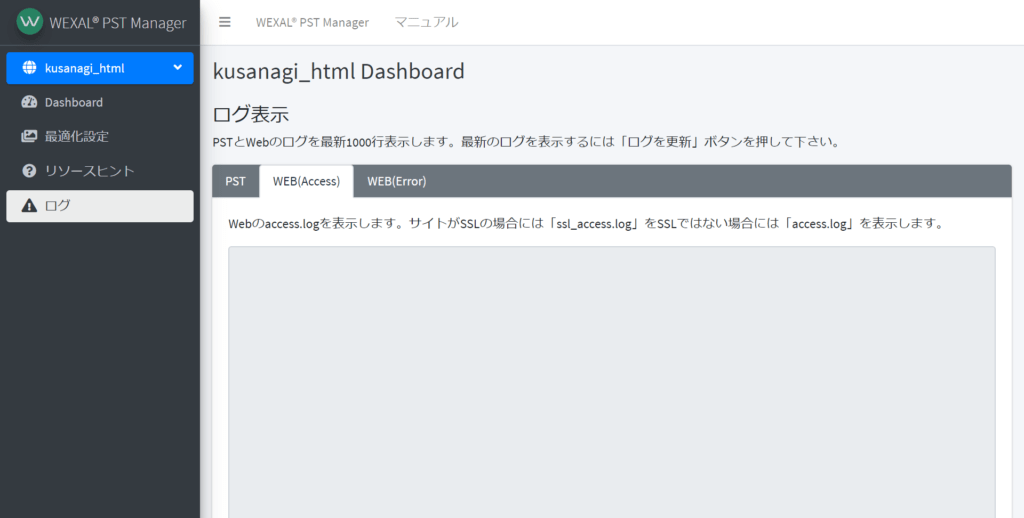Click inside the access log text area

tap(611, 382)
